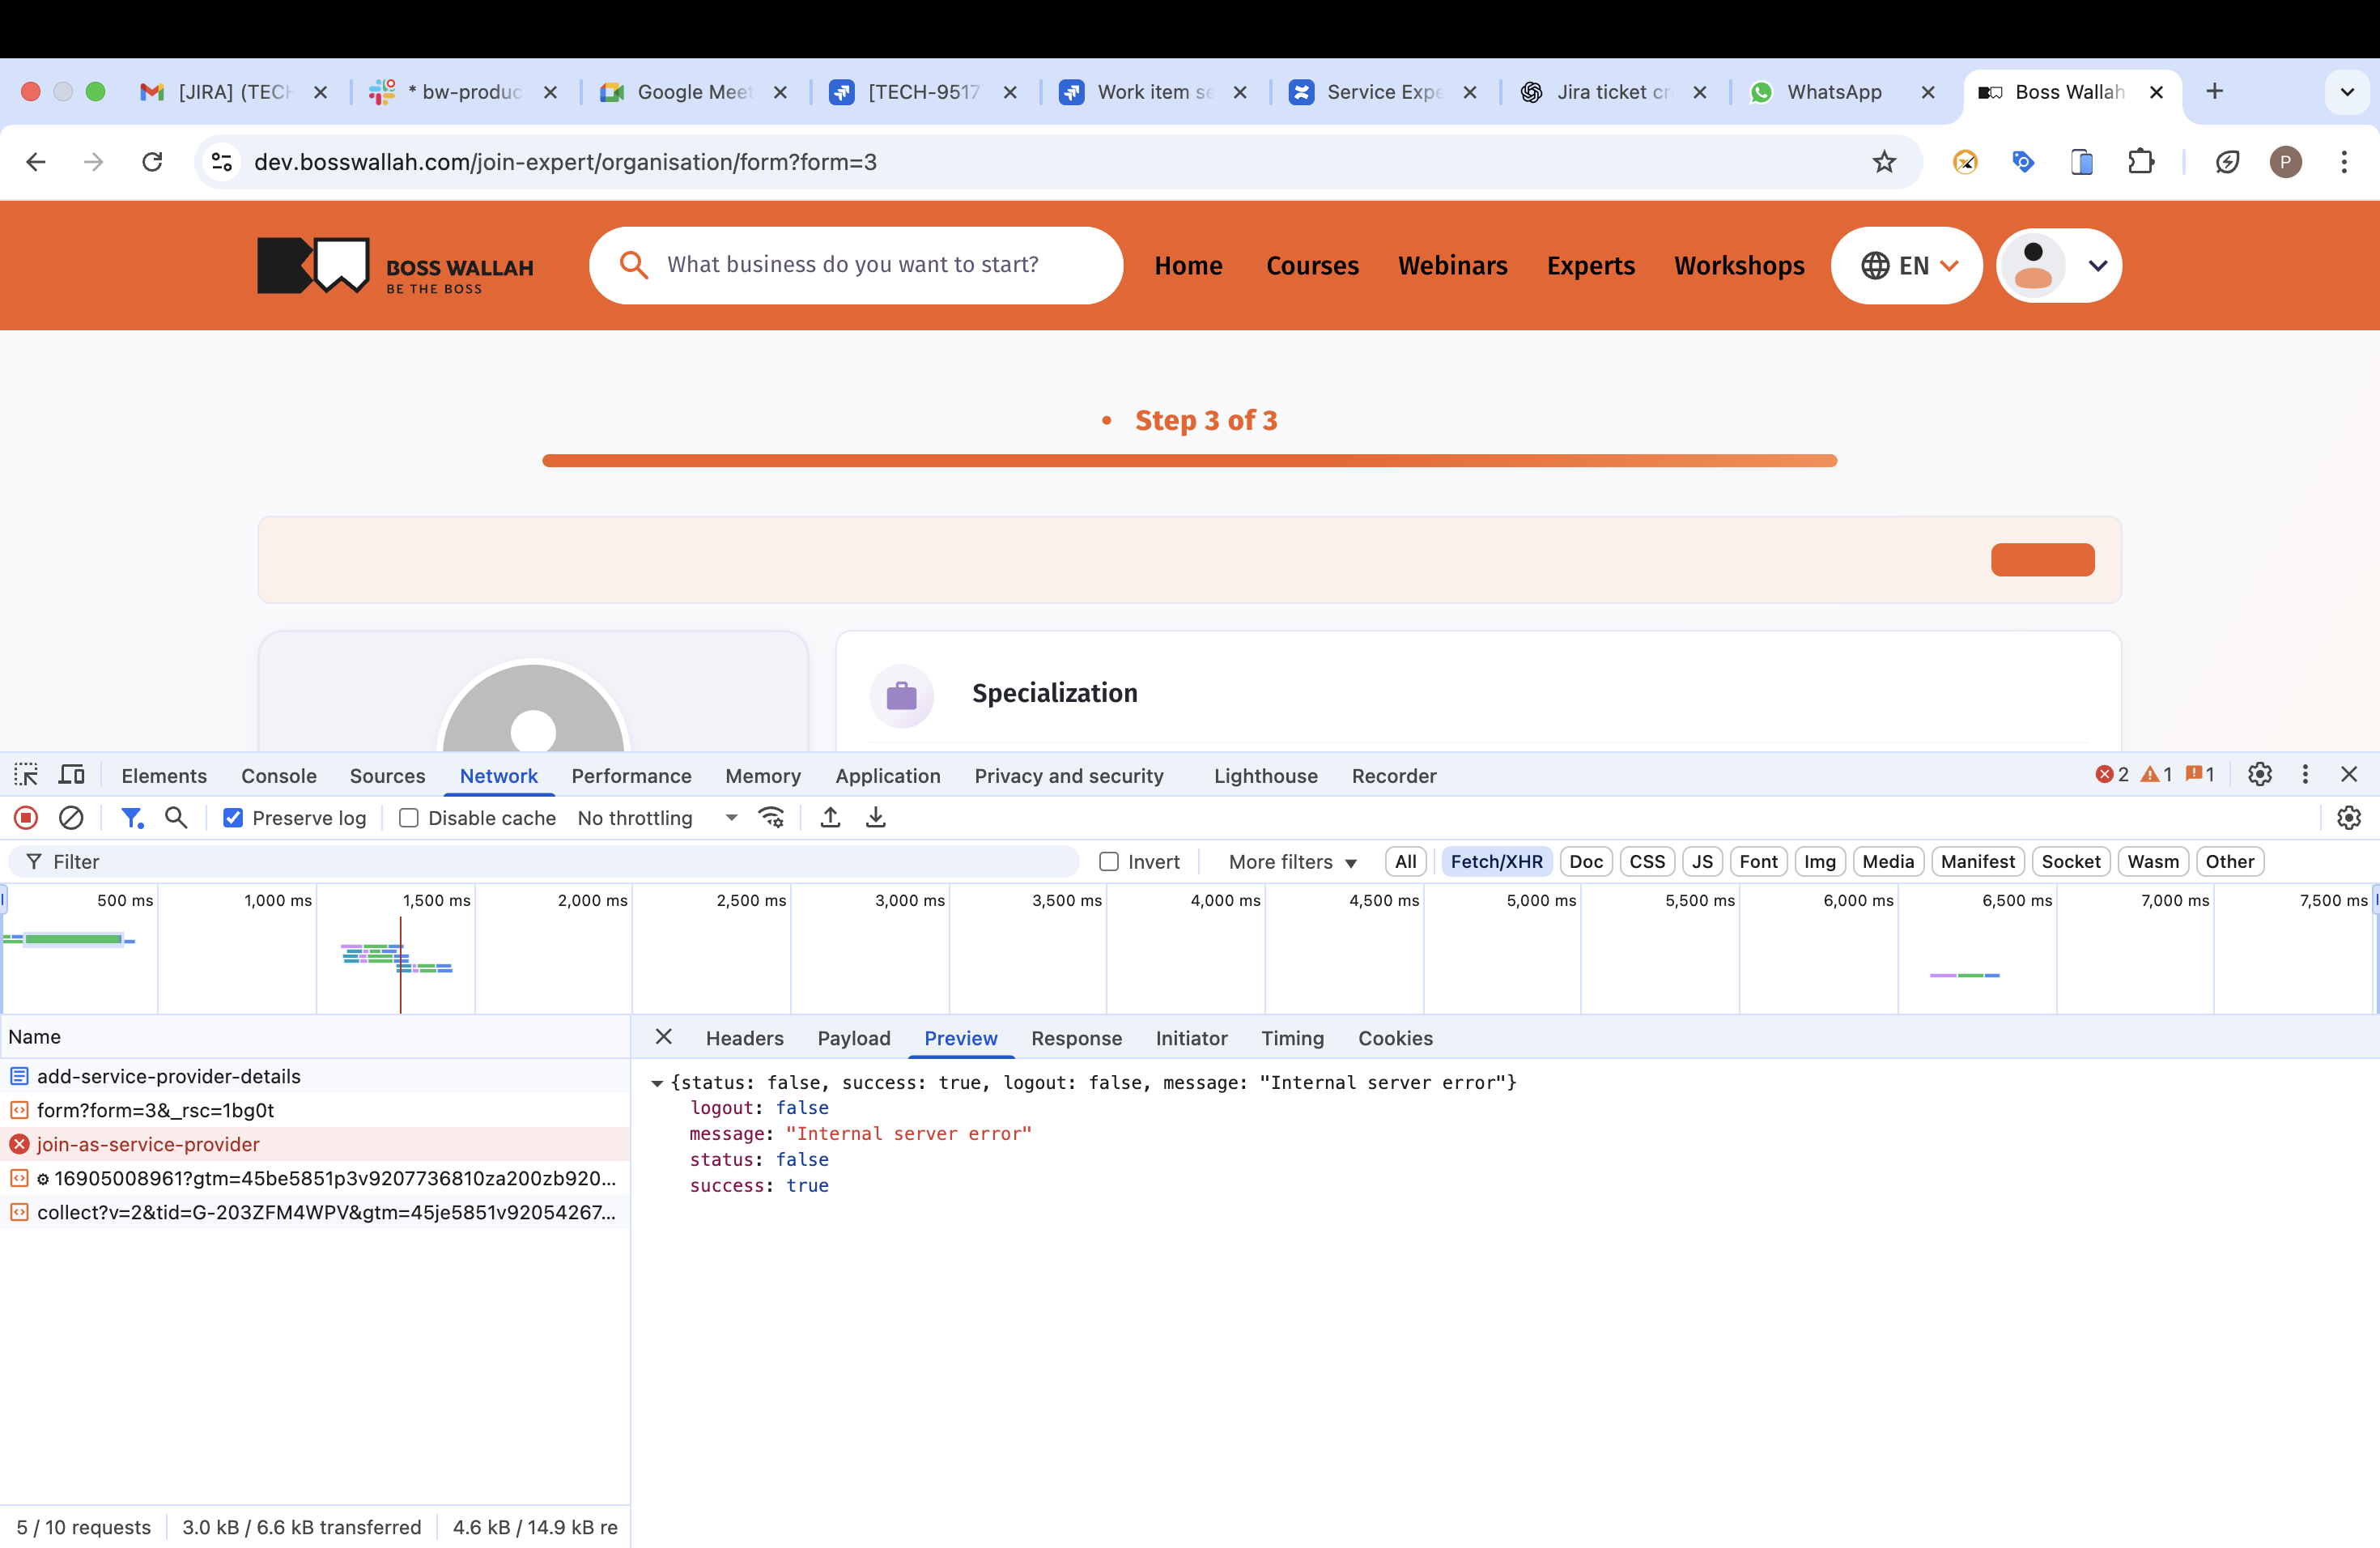Screen dimensions: 2380x1548
Task: Toggle the Preserve log checkbox
Action: click(233, 818)
